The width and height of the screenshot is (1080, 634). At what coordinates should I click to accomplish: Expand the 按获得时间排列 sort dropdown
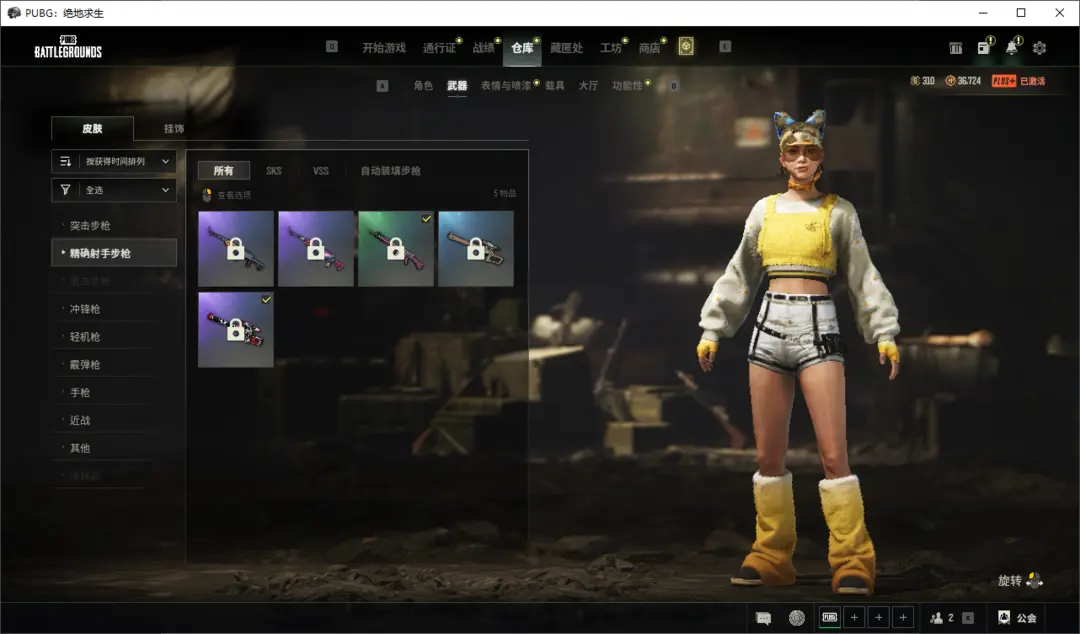[x=114, y=161]
